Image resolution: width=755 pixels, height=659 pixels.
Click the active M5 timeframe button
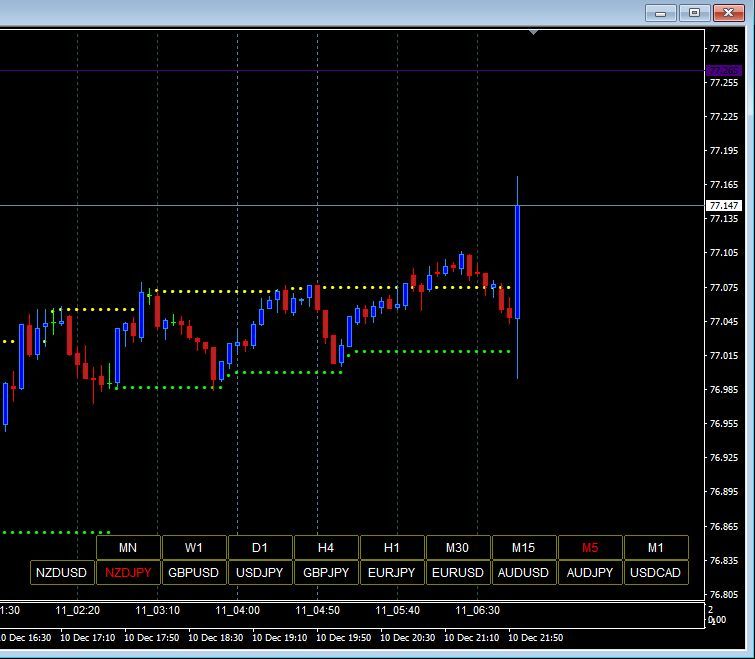590,547
